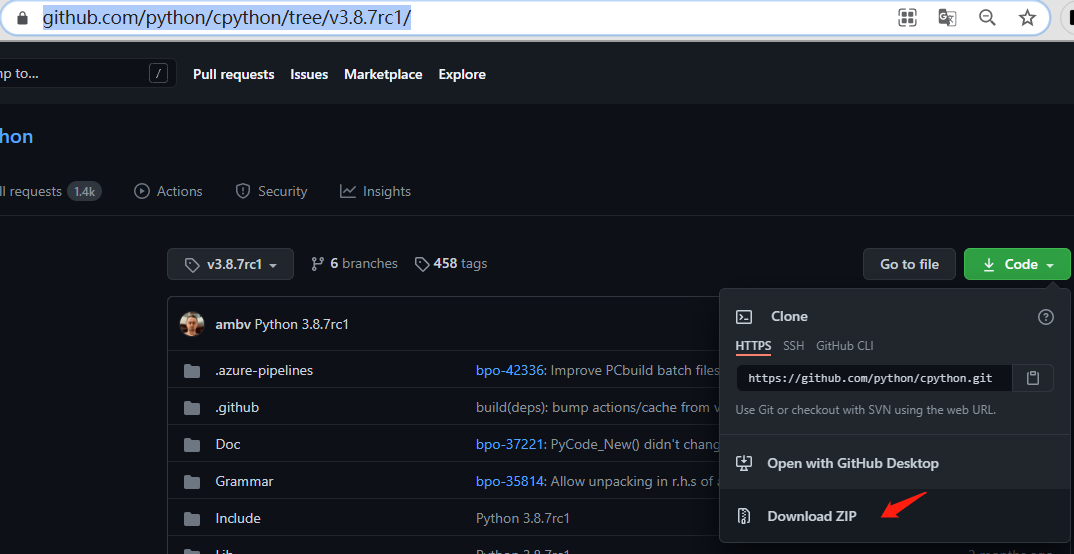1074x554 pixels.
Task: Select the HTTPS clone tab
Action: pos(753,346)
